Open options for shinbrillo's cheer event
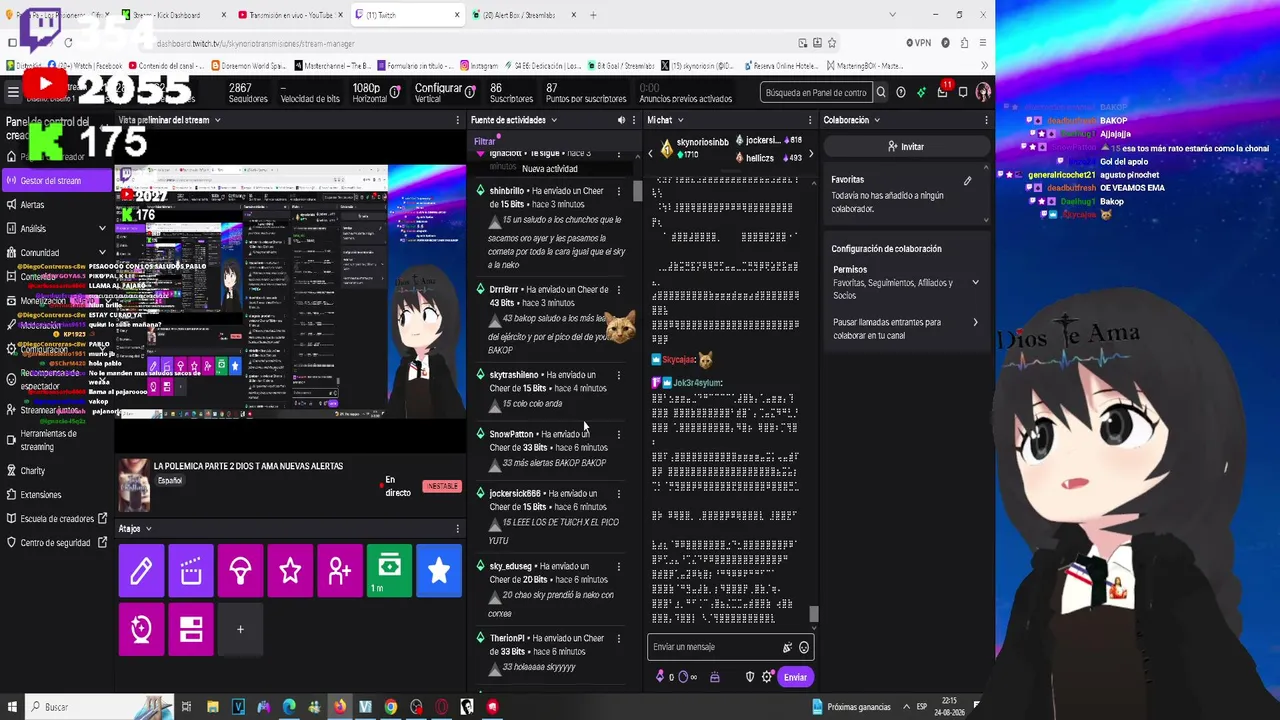This screenshot has height=720, width=1280. point(618,191)
